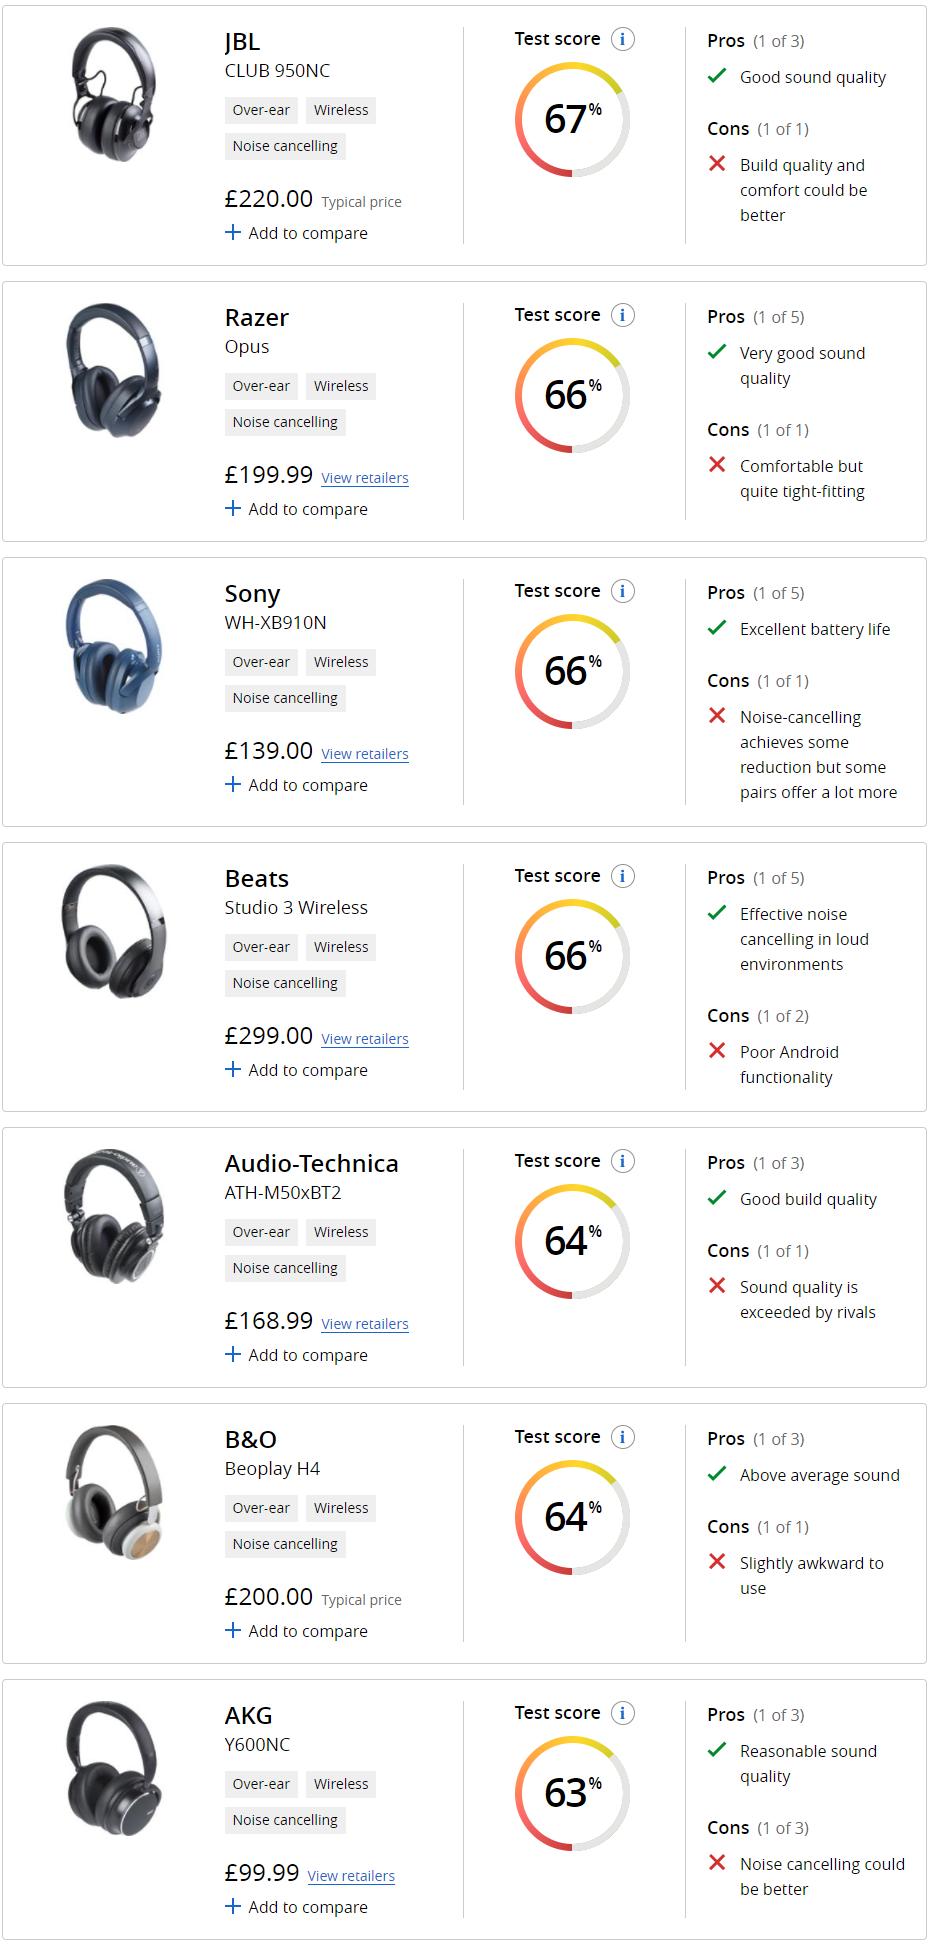Select the Noise cancelling tag on AKG Y600NC

(285, 1820)
